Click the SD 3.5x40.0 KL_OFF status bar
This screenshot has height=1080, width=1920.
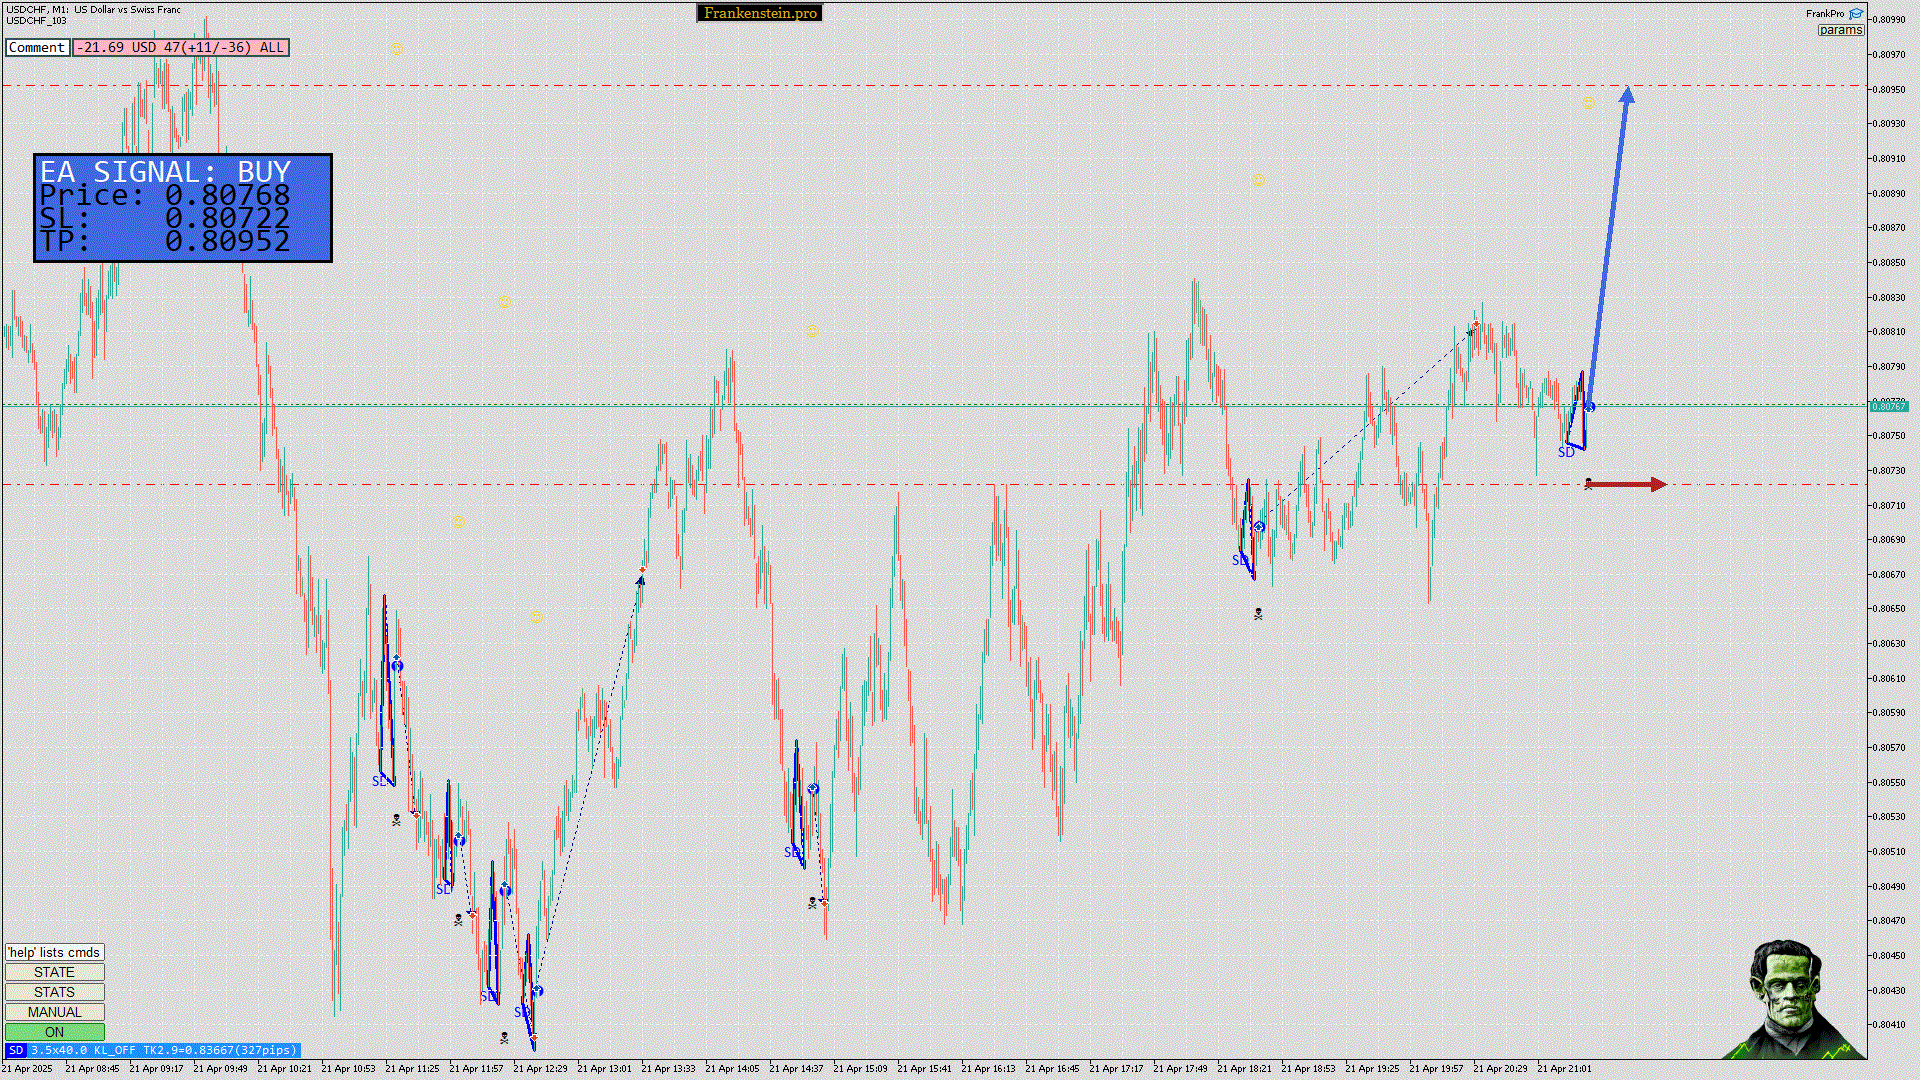point(163,1051)
